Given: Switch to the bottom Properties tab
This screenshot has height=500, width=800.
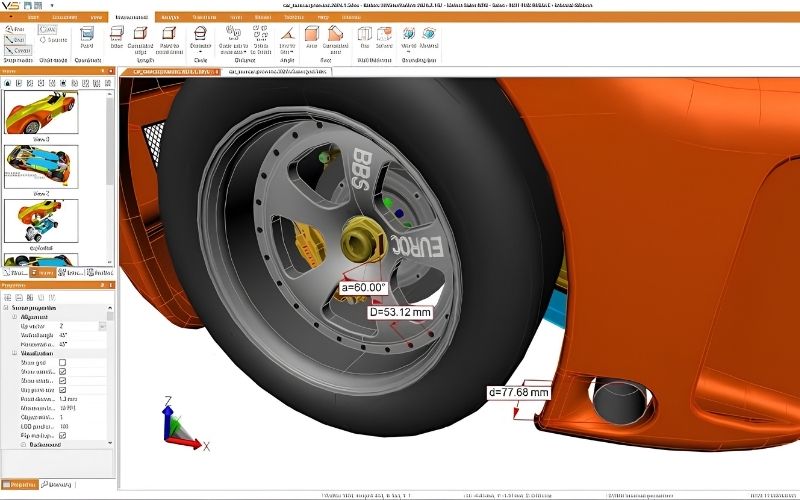Looking at the screenshot, I should click(19, 484).
